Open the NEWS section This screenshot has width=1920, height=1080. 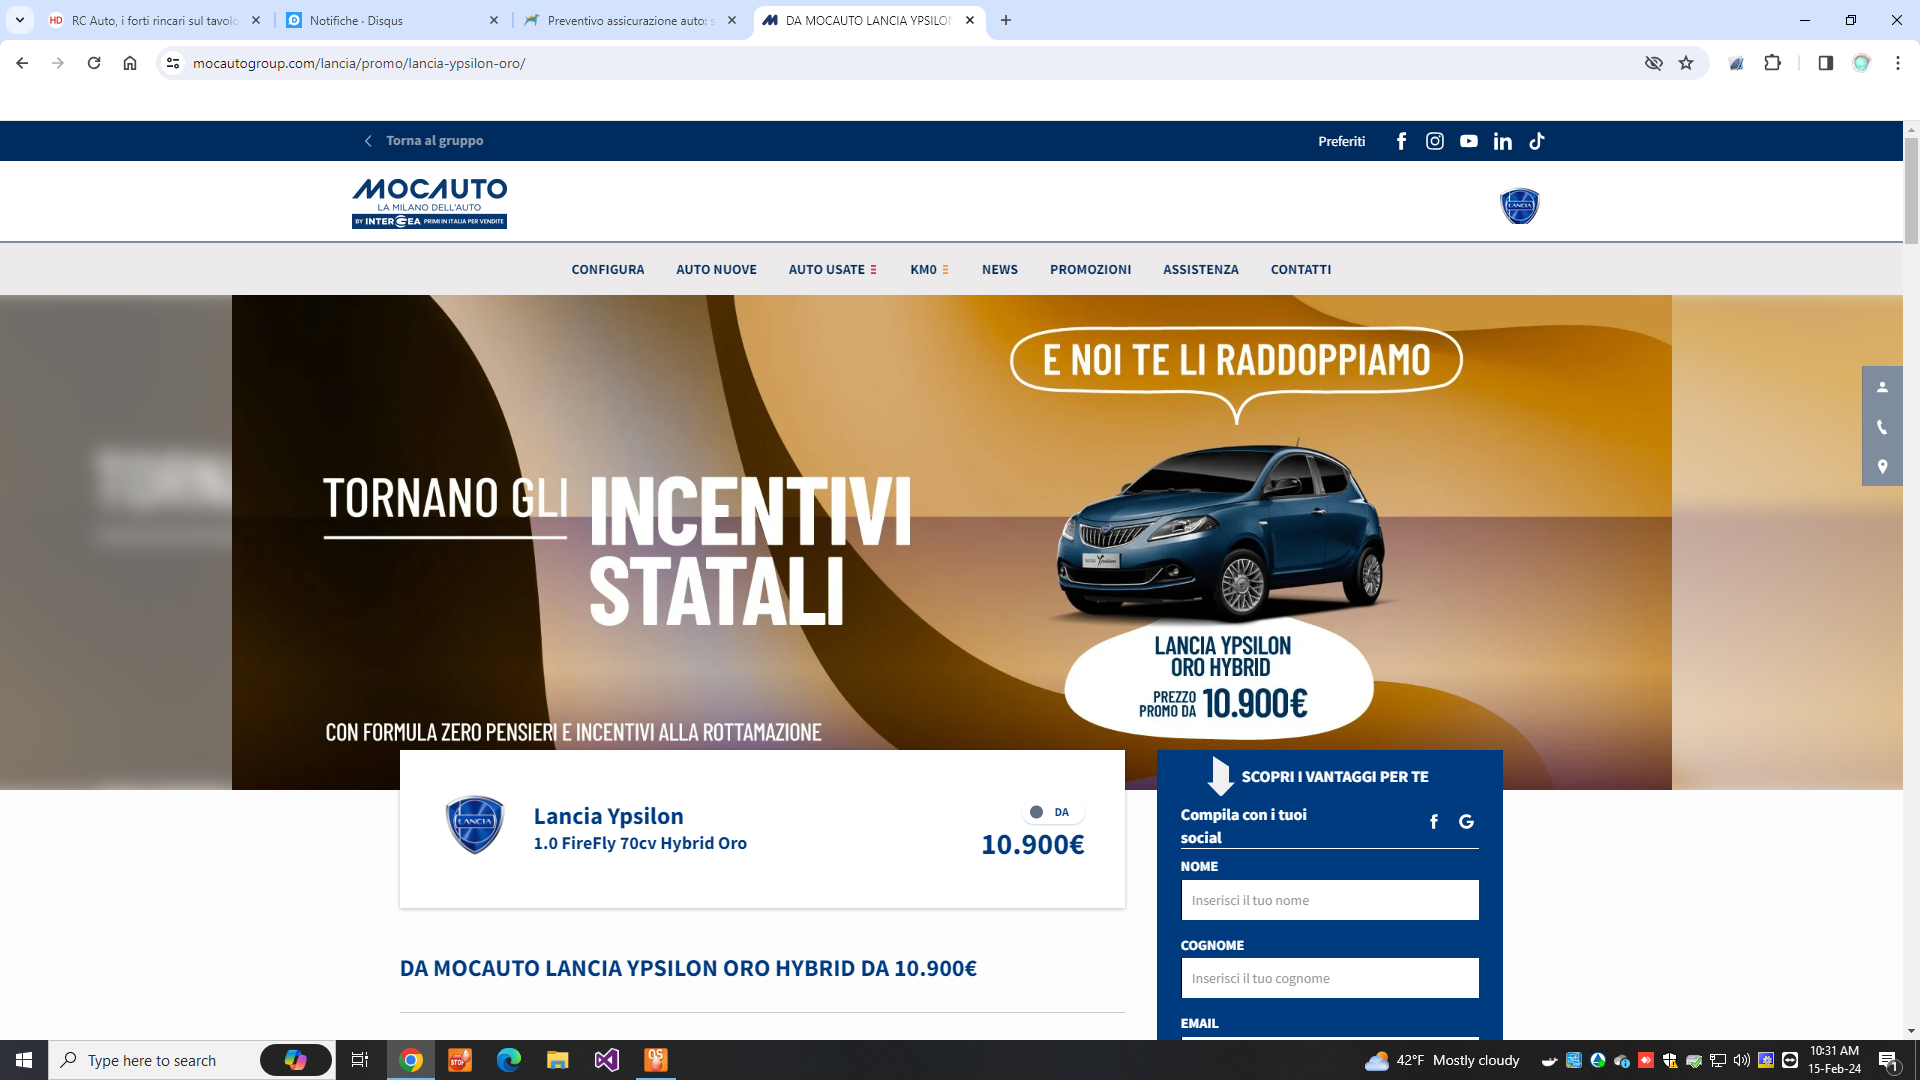1000,270
